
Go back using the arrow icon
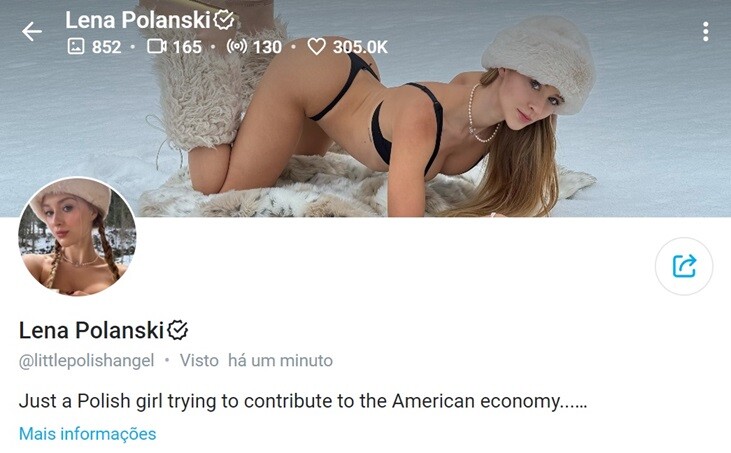(x=32, y=32)
